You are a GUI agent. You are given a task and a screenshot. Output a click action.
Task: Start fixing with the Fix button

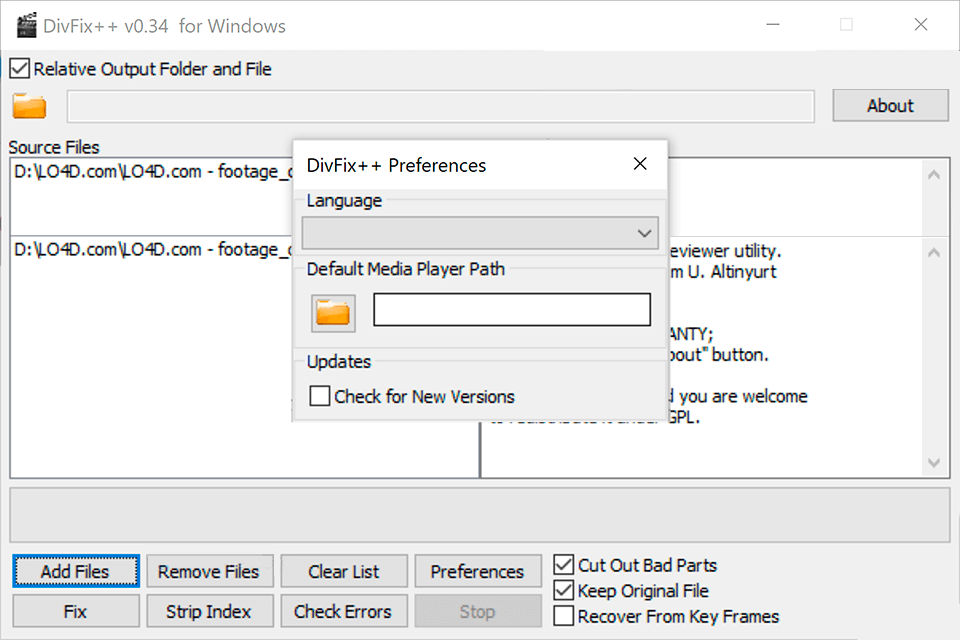point(75,611)
